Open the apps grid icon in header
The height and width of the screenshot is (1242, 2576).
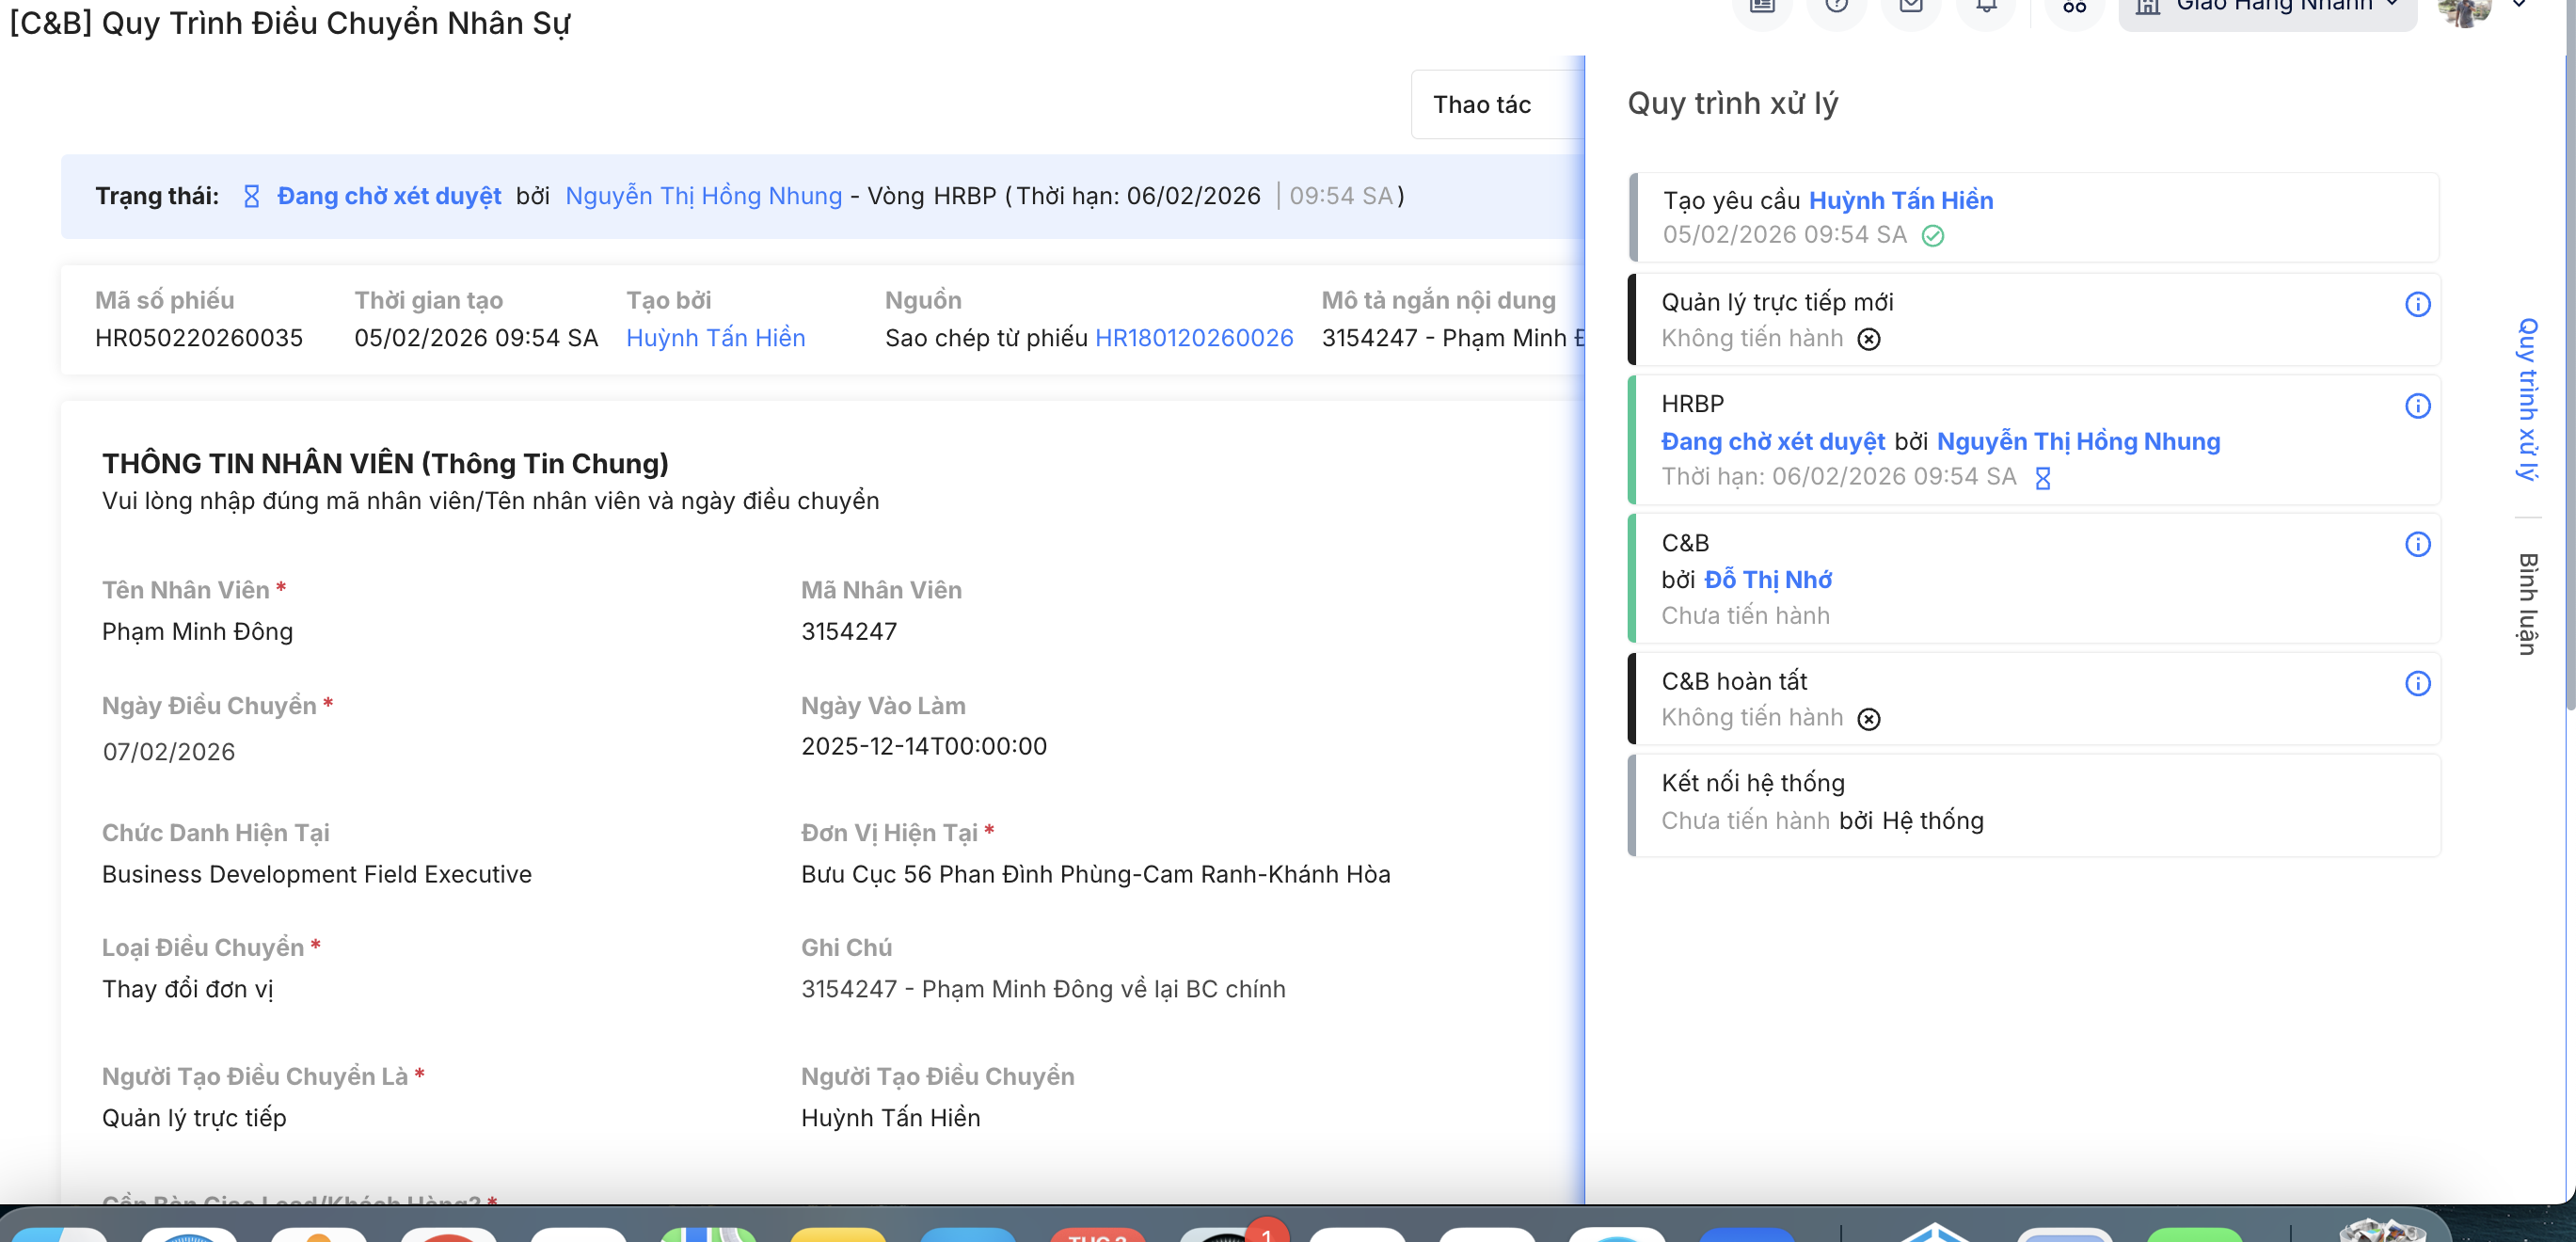tap(2074, 8)
